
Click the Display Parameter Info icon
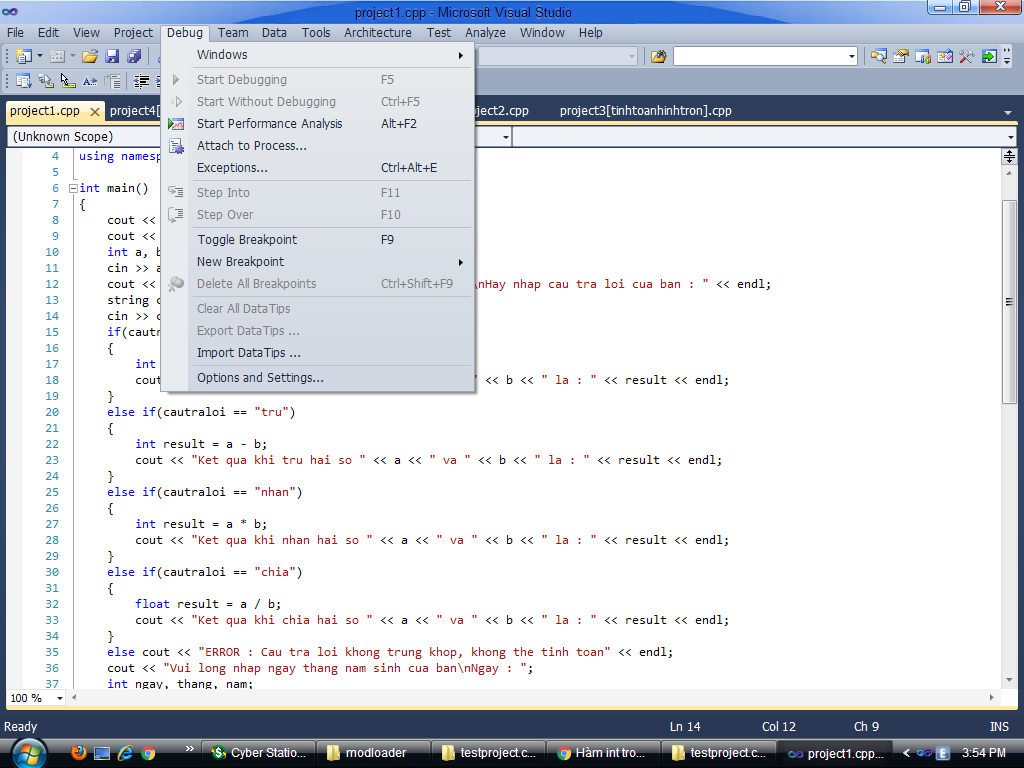46,81
